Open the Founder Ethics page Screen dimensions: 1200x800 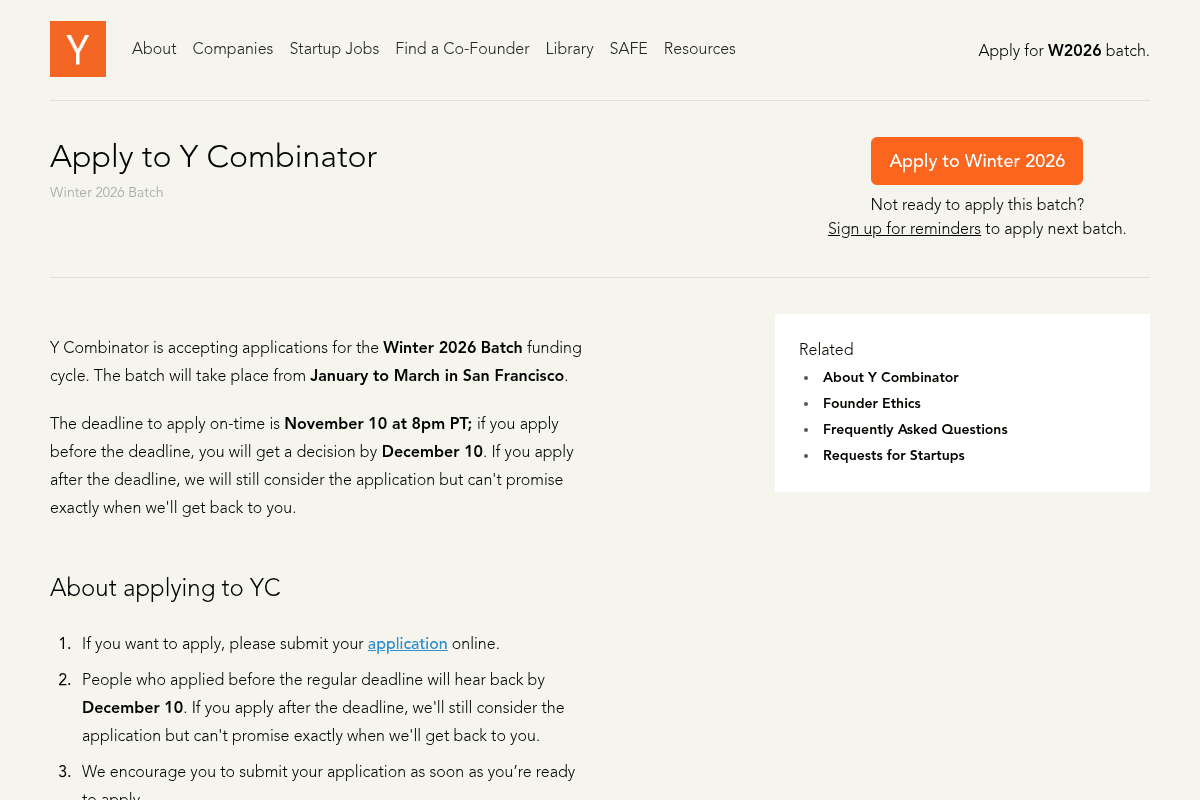pyautogui.click(x=871, y=403)
